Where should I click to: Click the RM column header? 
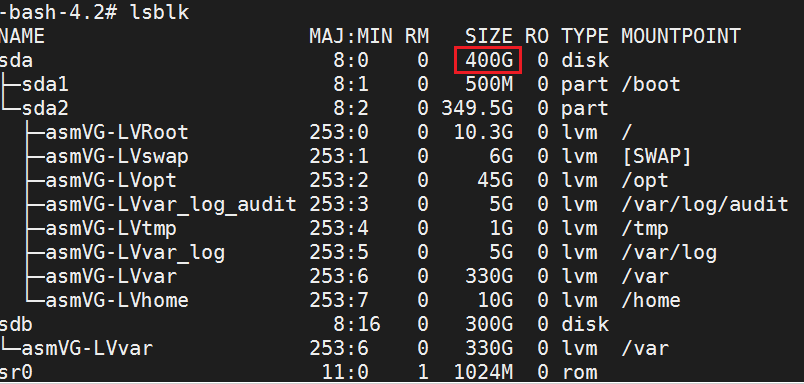pos(417,36)
